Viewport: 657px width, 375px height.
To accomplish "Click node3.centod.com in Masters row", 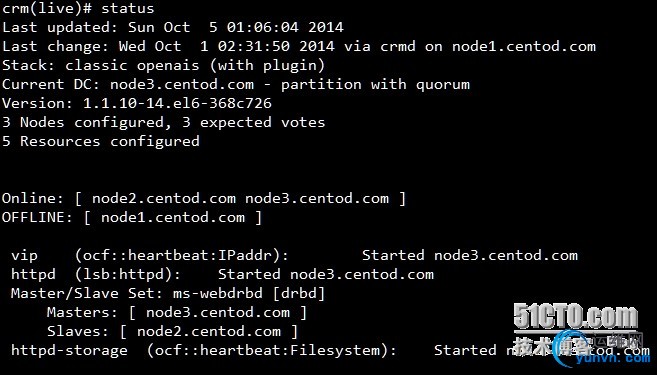I will 218,313.
